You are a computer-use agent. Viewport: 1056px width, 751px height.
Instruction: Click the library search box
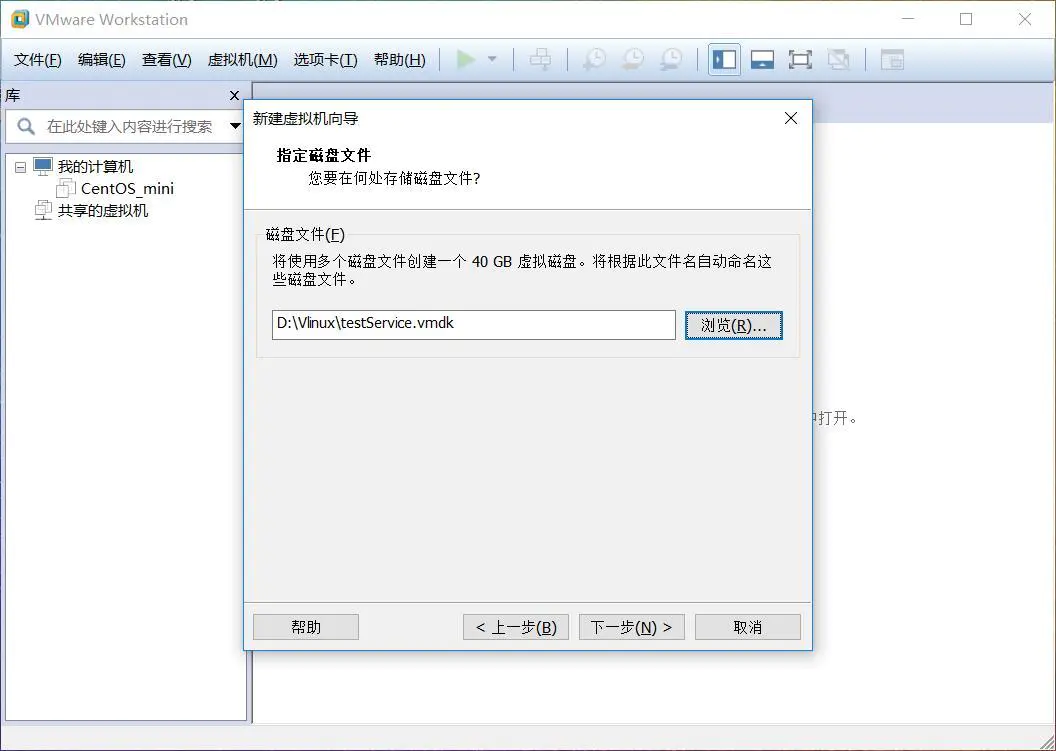pyautogui.click(x=129, y=126)
